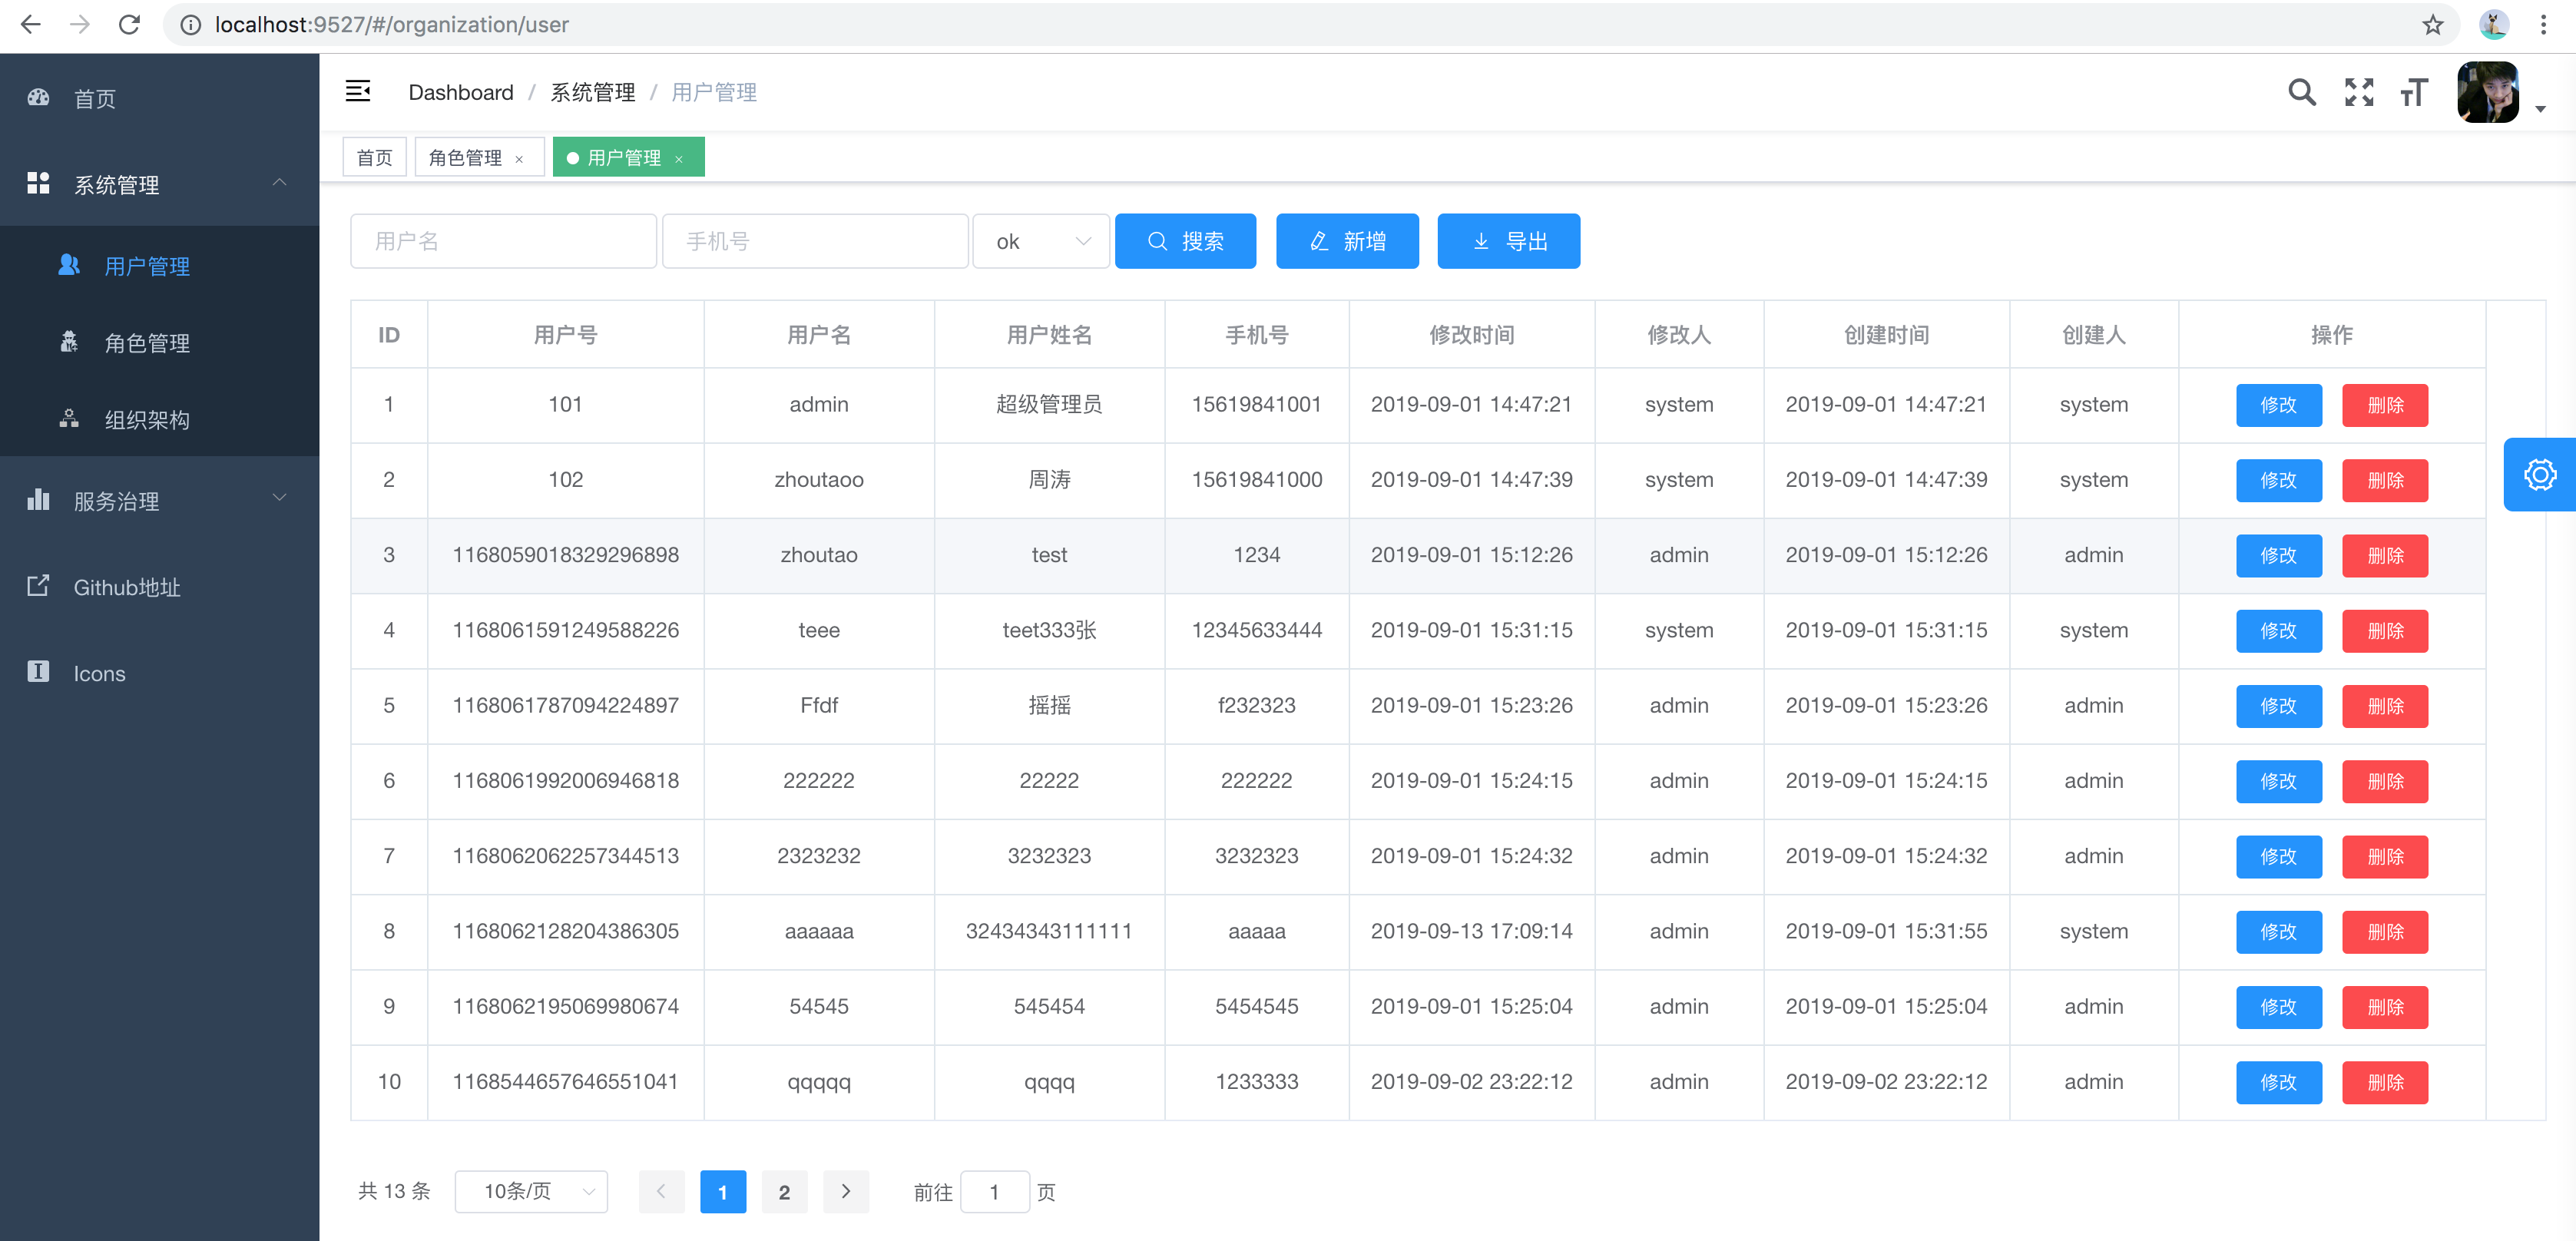
Task: Click the previous page arrow
Action: point(661,1191)
